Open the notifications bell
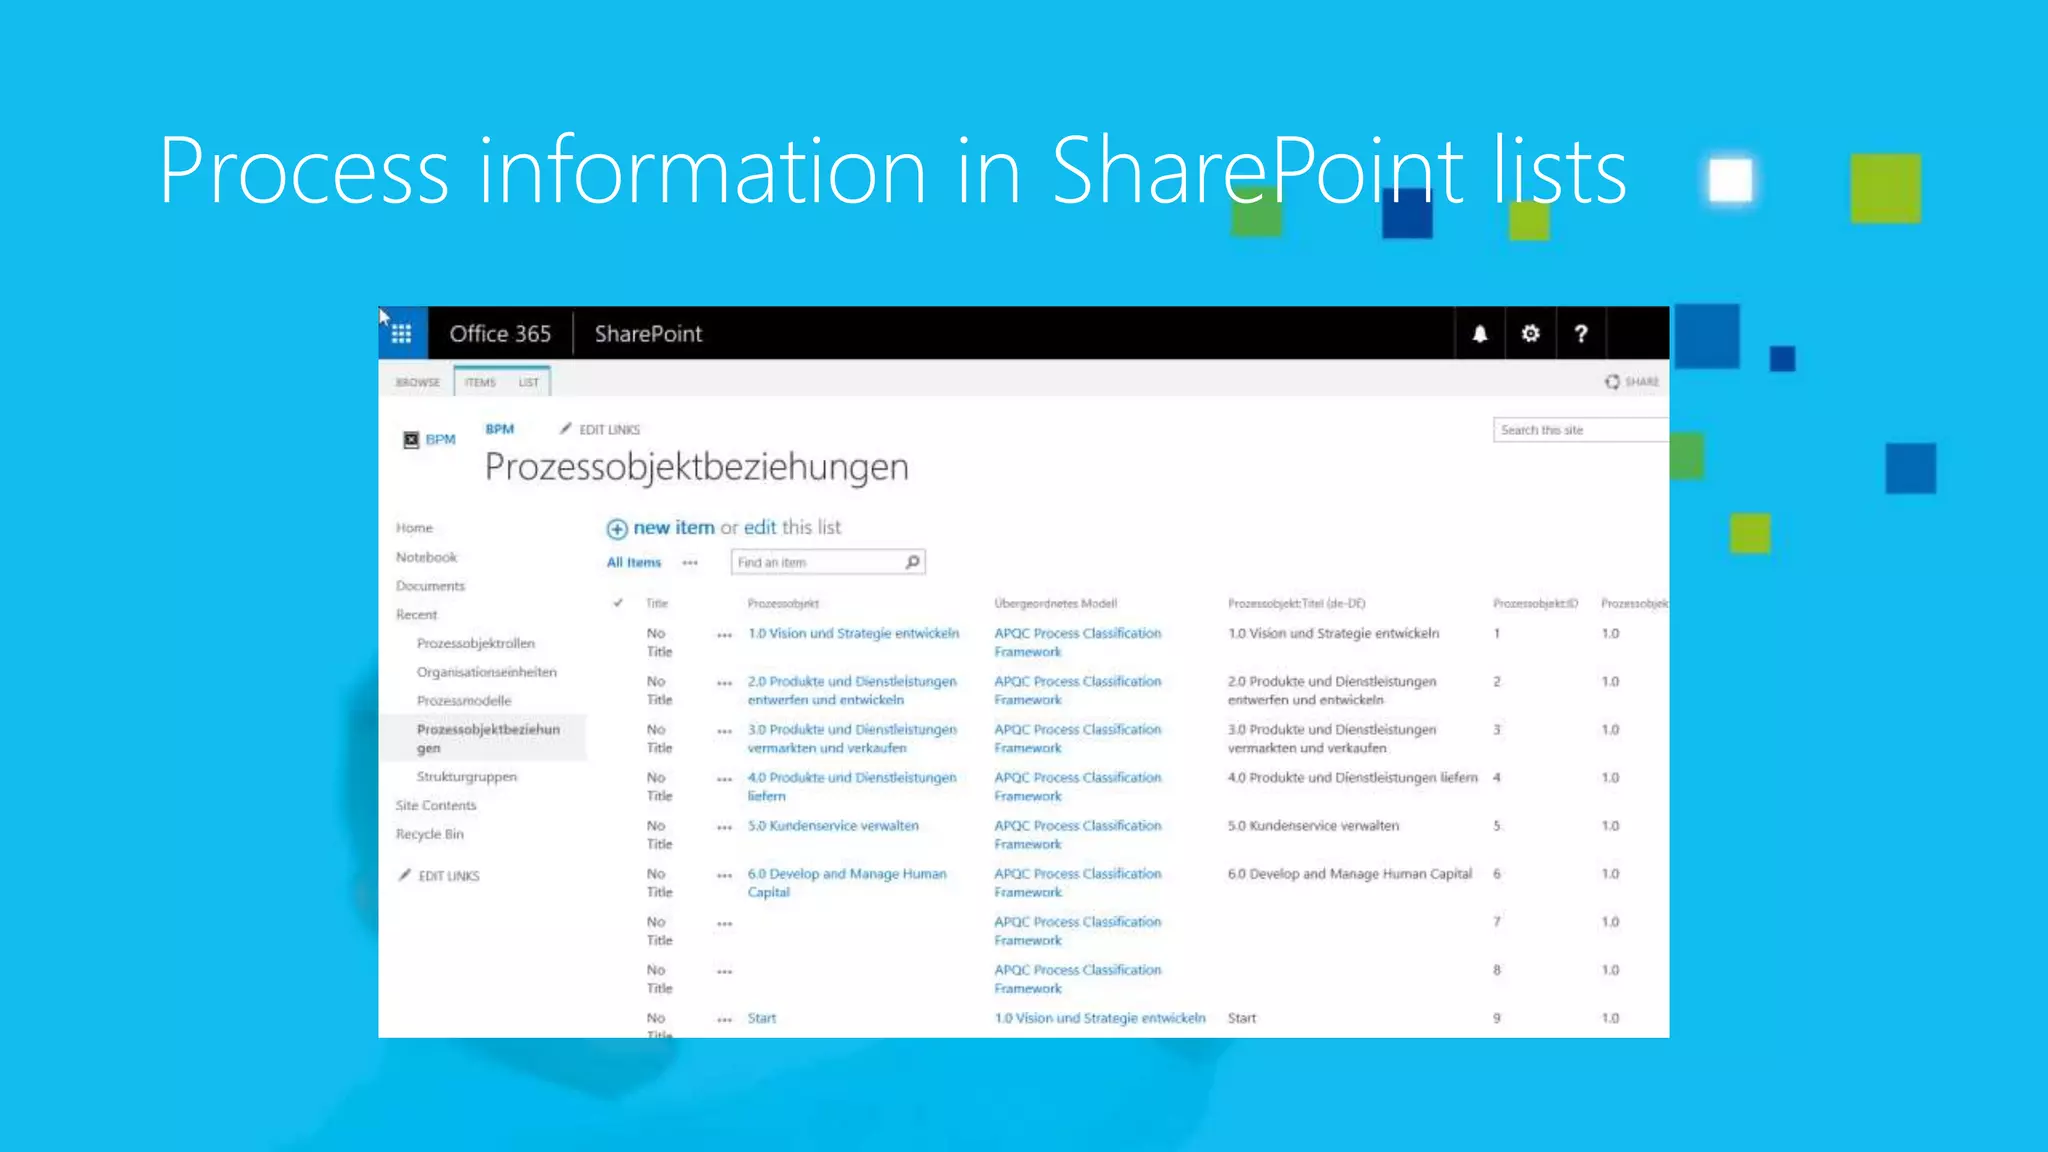 (1480, 334)
